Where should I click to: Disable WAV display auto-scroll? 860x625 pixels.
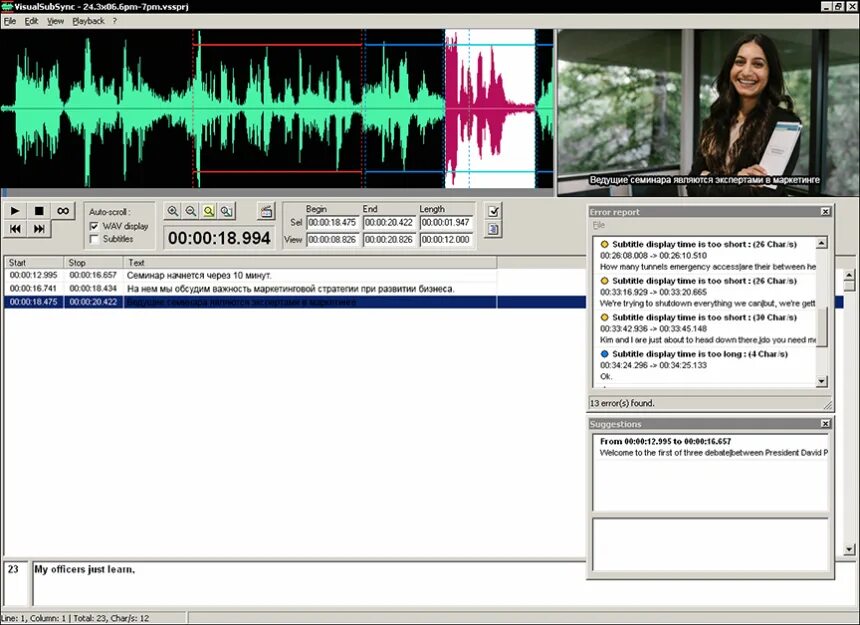(x=94, y=226)
